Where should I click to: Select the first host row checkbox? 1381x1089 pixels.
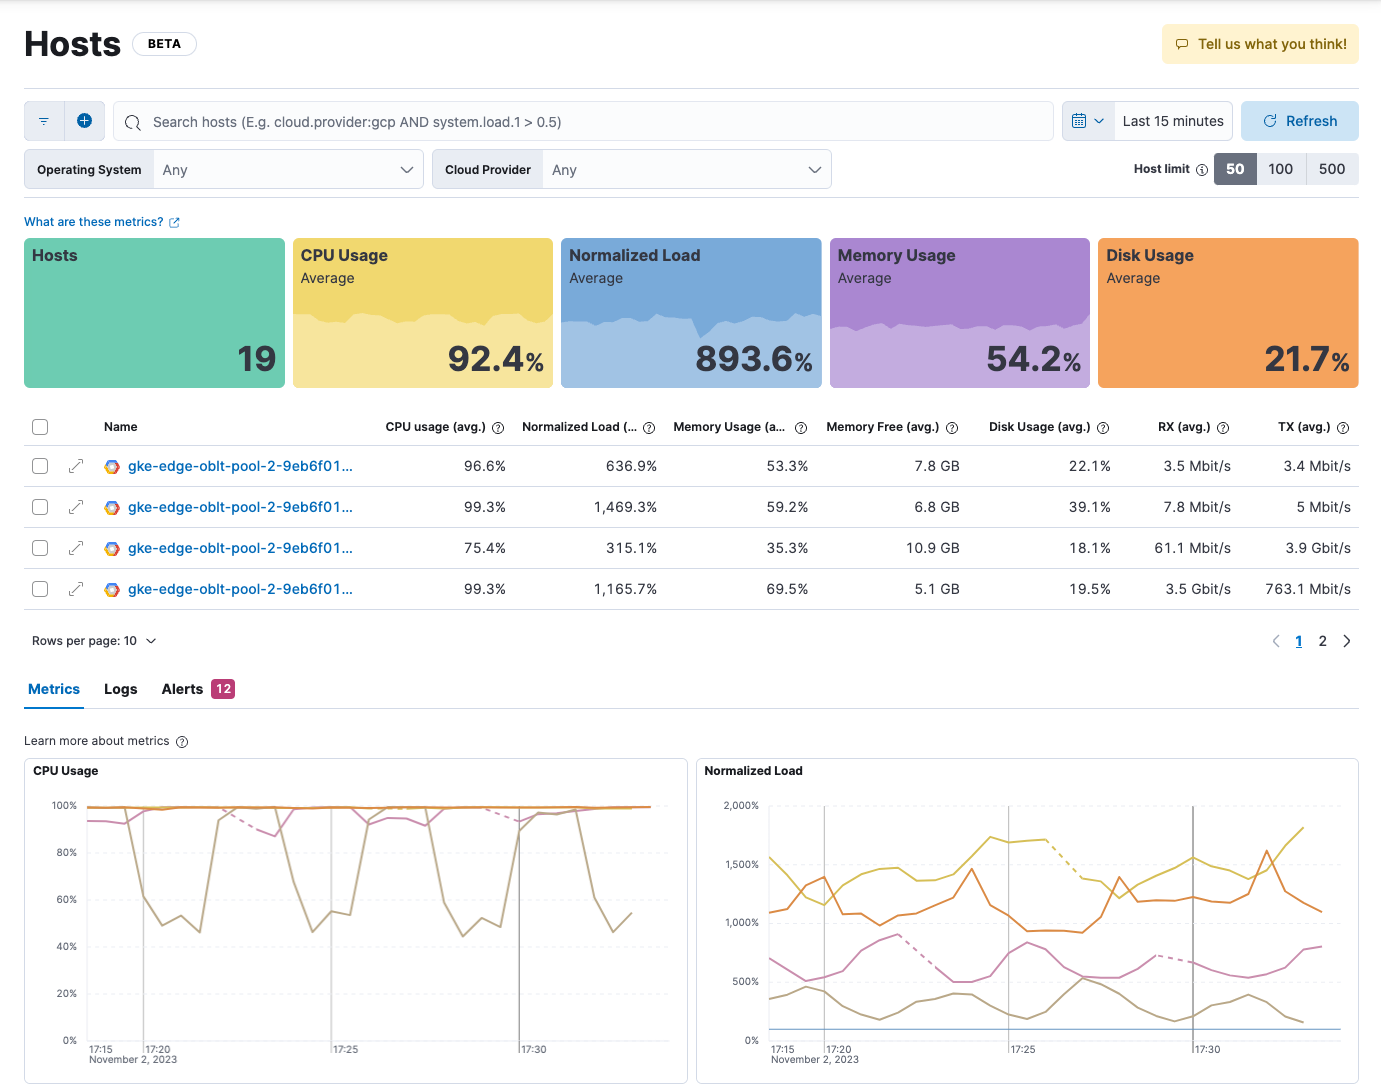coord(40,466)
